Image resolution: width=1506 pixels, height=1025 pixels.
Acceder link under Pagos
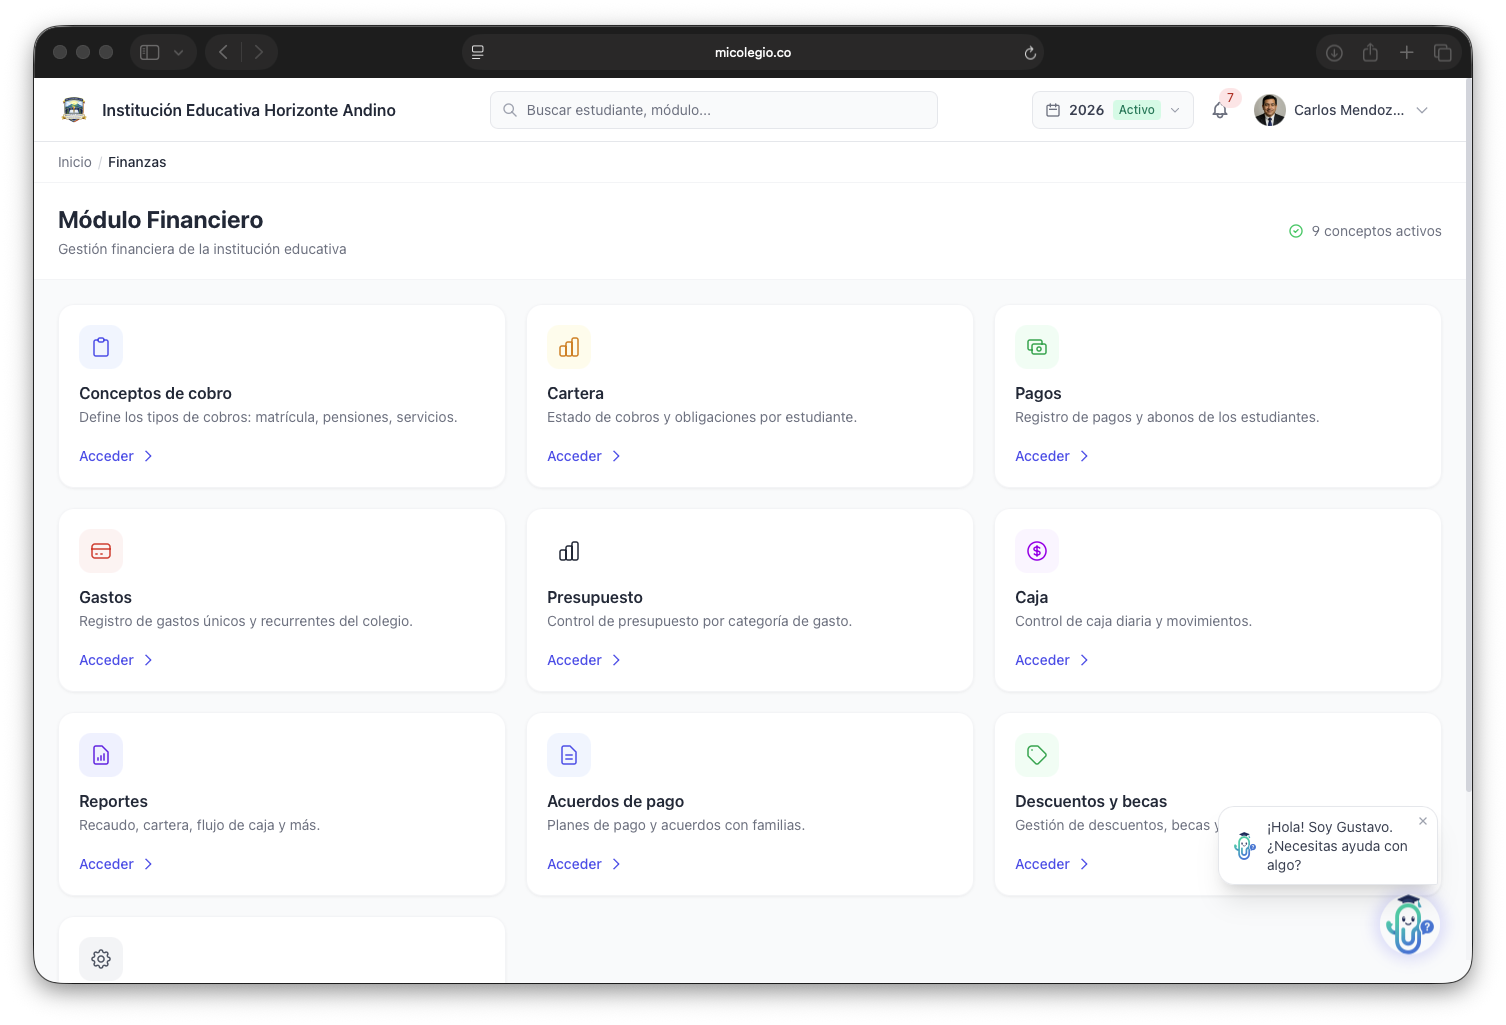1052,456
